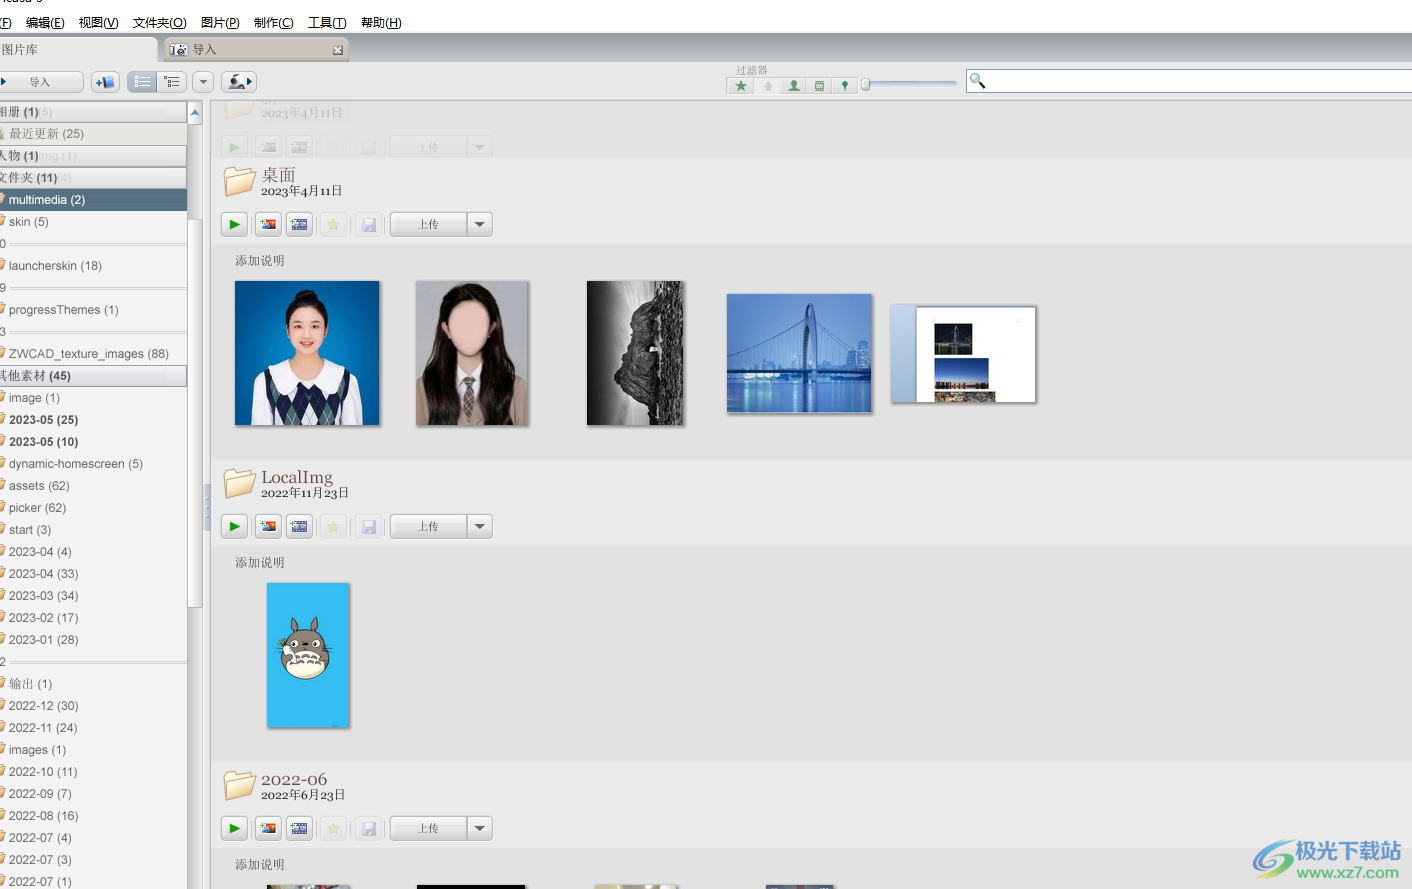Screen dimensions: 1412x889
Task: Play slideshow for the 2022-06 folder
Action: pyautogui.click(x=234, y=829)
